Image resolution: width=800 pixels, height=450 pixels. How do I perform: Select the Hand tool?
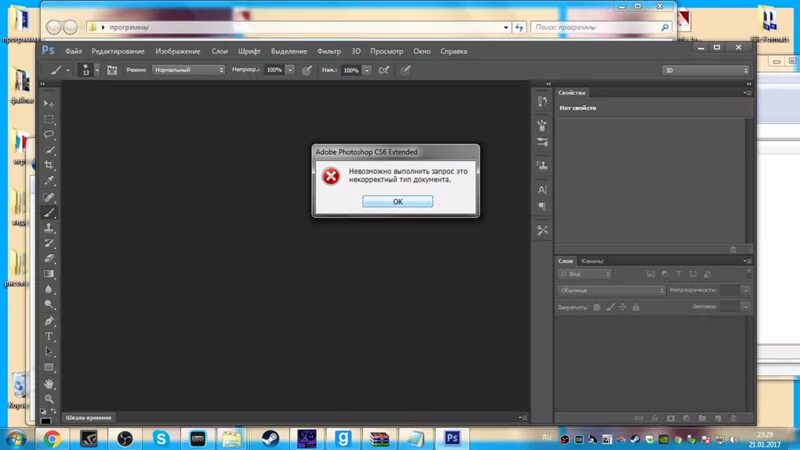(49, 384)
